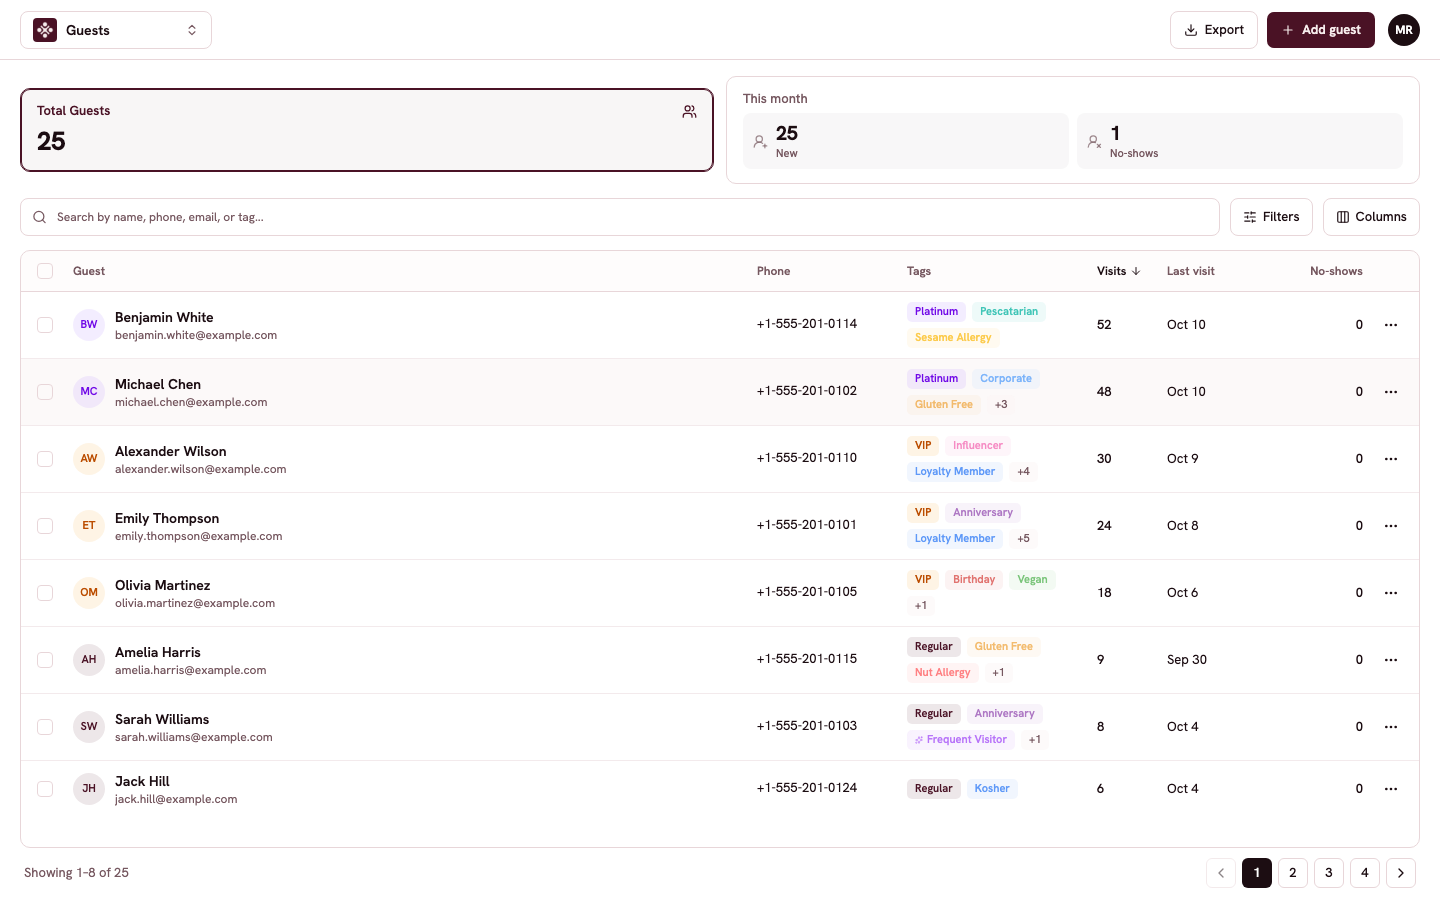The image size is (1440, 900).
Task: Click the Export button
Action: pyautogui.click(x=1214, y=30)
